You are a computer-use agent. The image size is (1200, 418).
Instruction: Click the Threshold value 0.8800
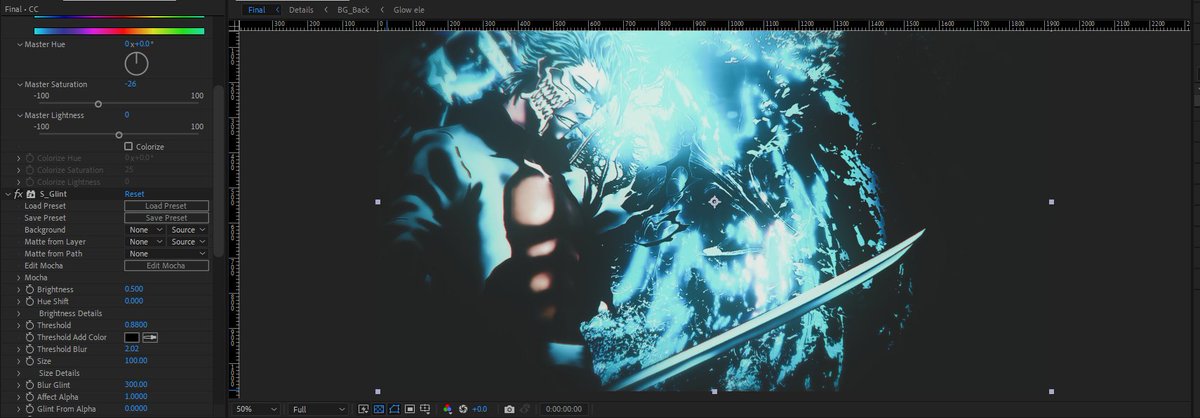pyautogui.click(x=136, y=325)
